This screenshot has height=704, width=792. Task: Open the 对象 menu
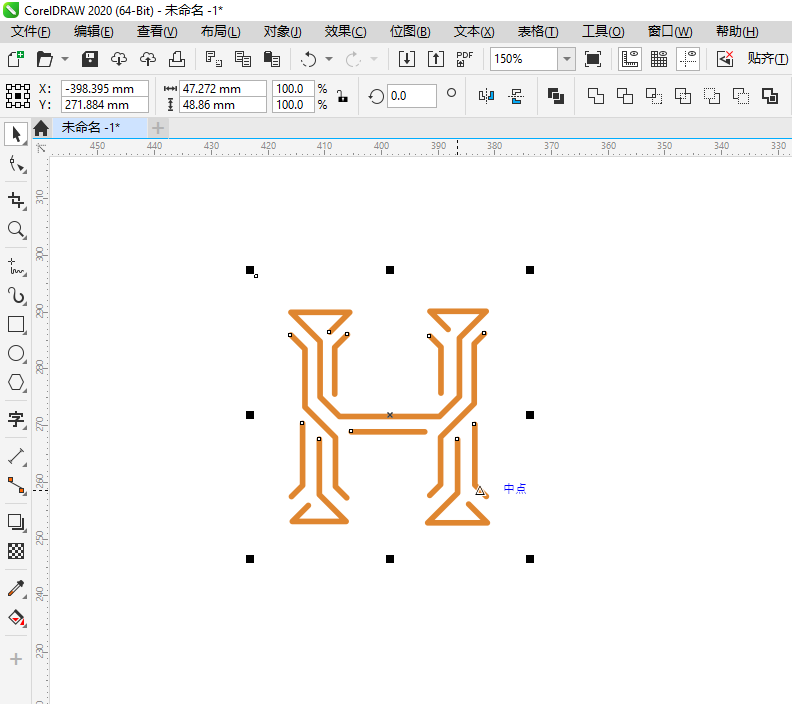pos(282,31)
